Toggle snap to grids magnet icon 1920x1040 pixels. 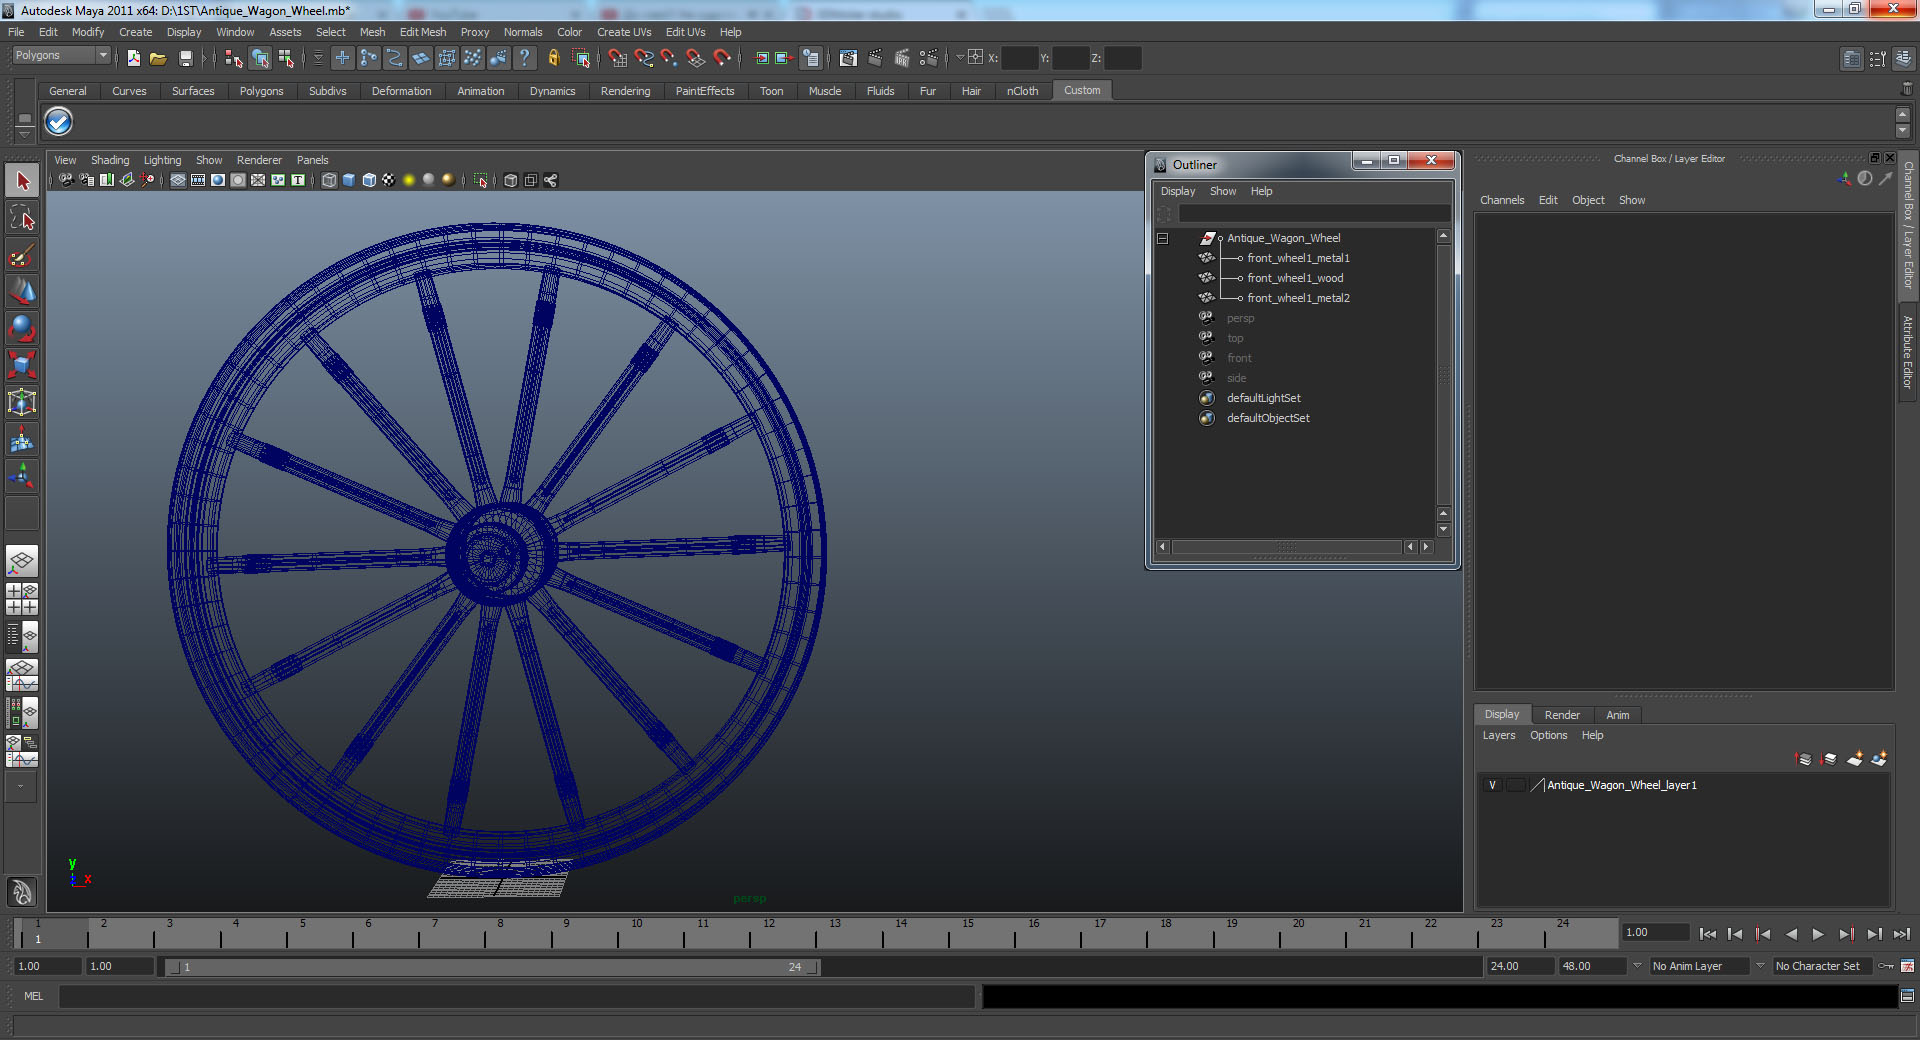point(617,58)
